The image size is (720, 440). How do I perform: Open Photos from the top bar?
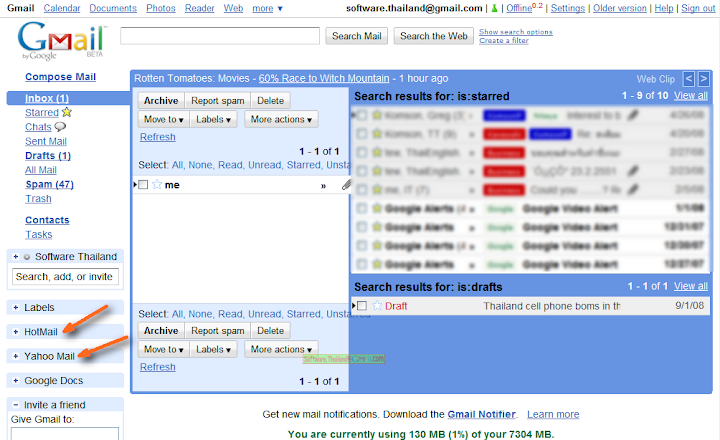(161, 8)
